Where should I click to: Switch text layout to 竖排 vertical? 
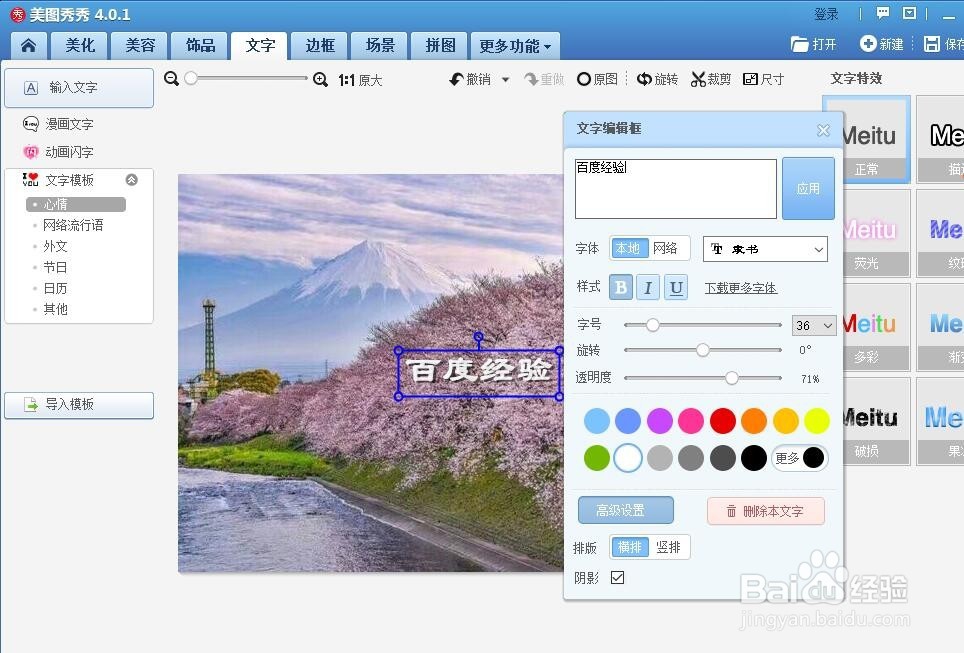tap(668, 547)
